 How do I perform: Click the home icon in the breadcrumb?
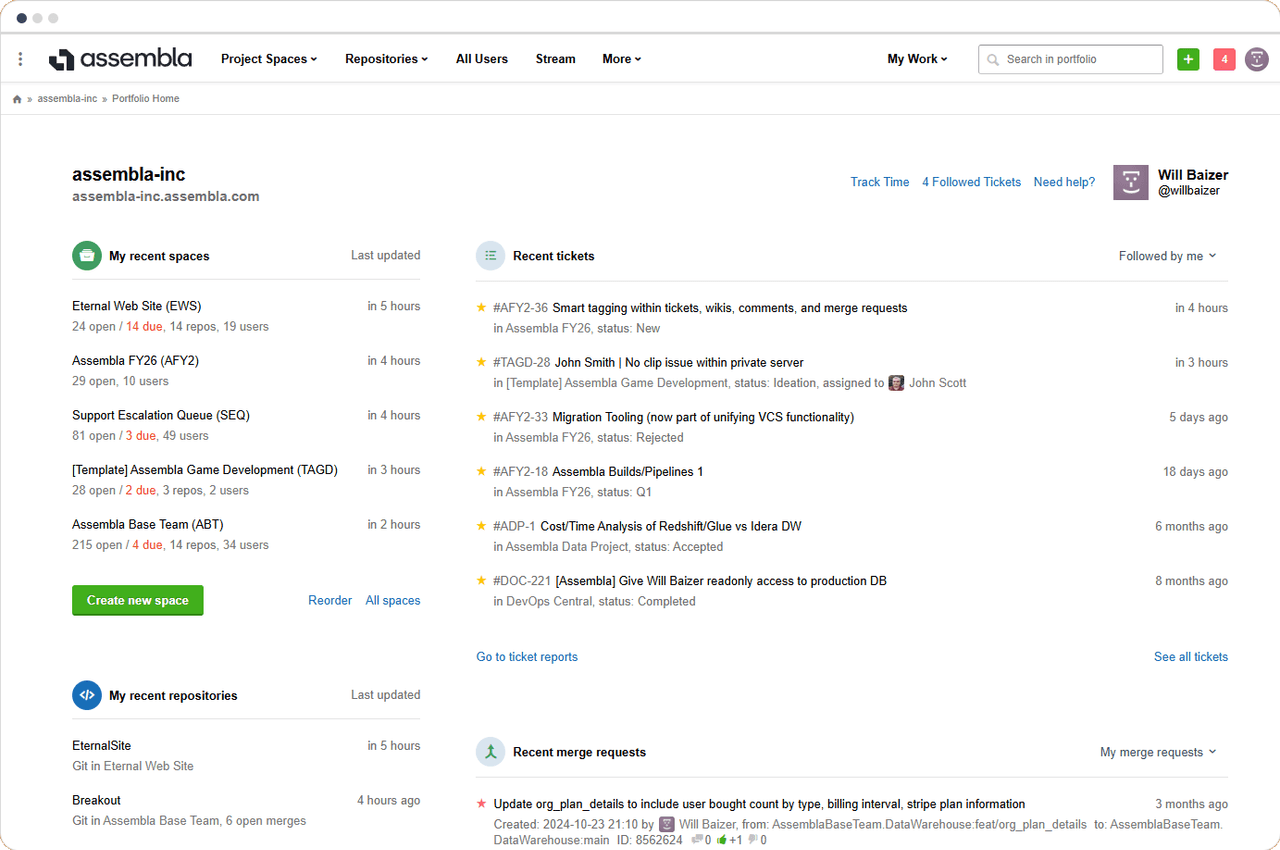click(x=17, y=99)
